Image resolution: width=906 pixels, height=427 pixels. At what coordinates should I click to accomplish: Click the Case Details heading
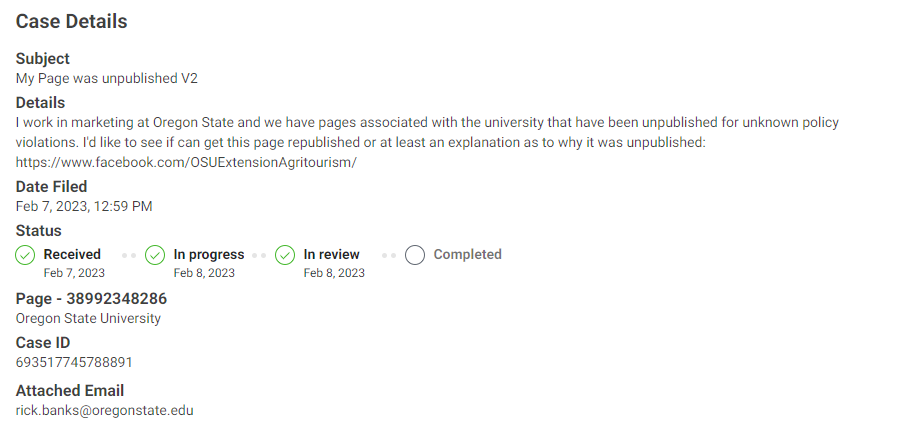(72, 21)
